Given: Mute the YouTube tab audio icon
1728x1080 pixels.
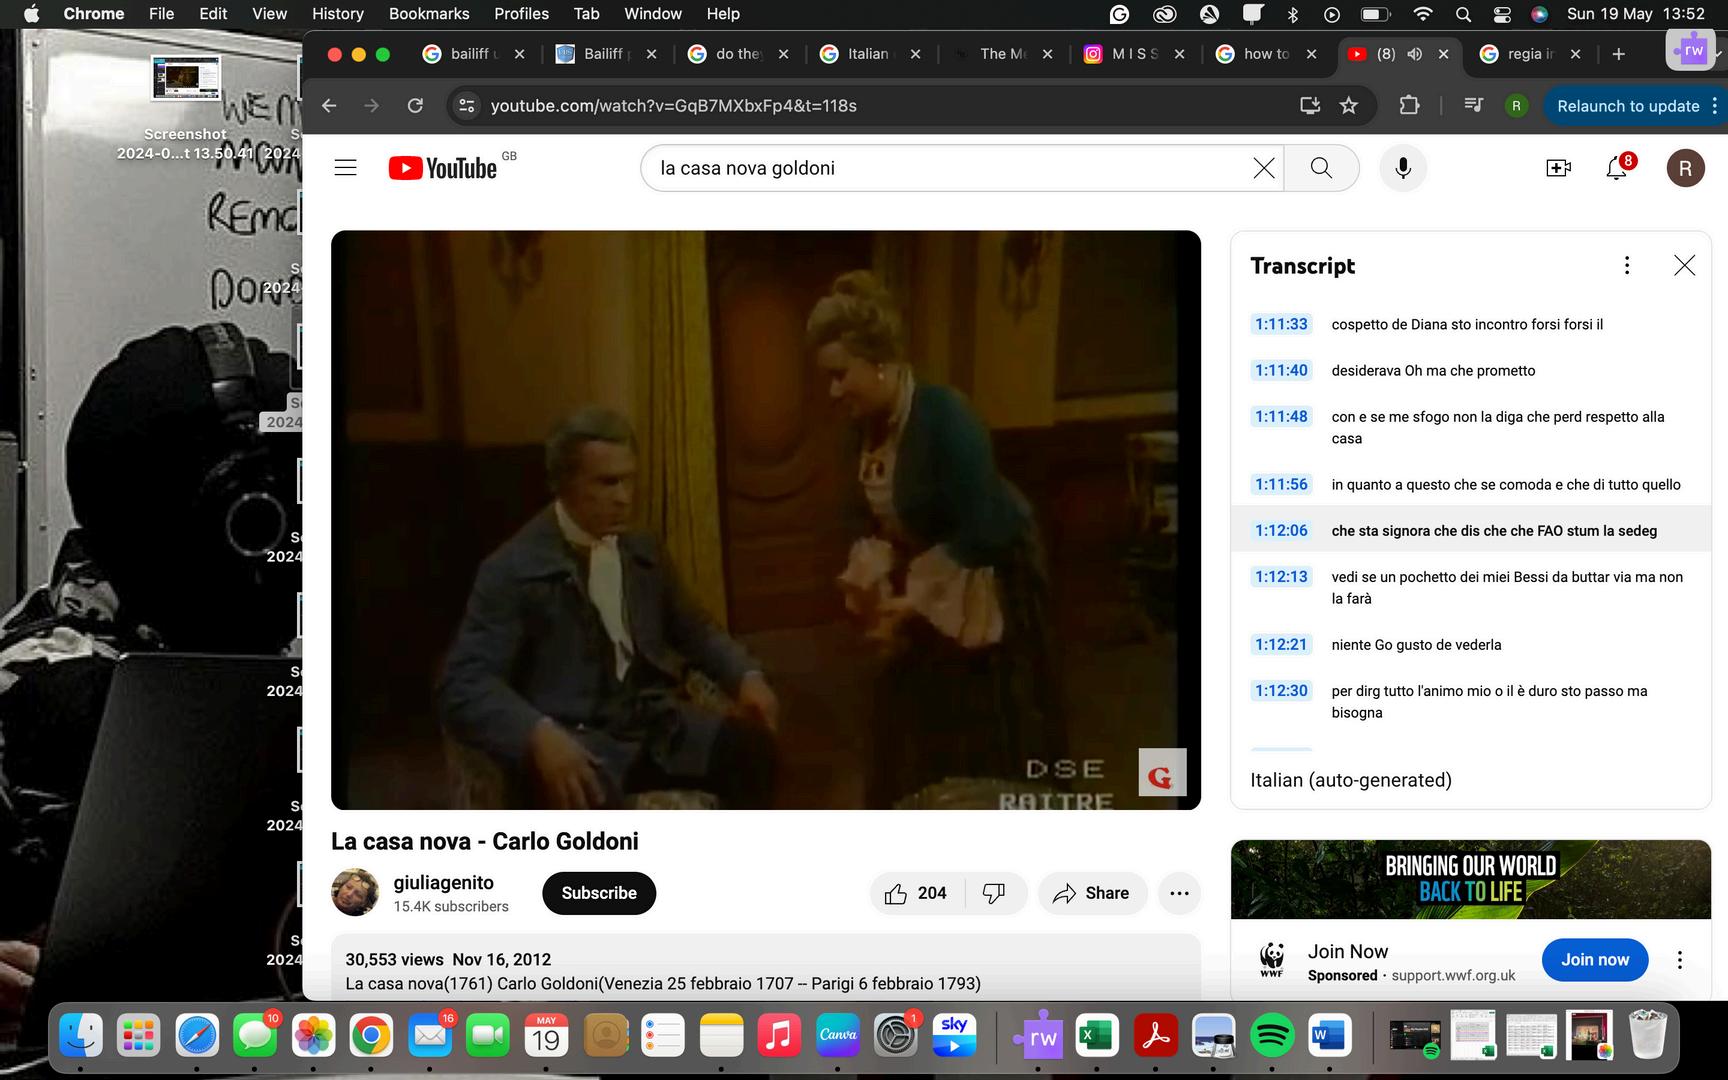Looking at the screenshot, I should point(1414,54).
